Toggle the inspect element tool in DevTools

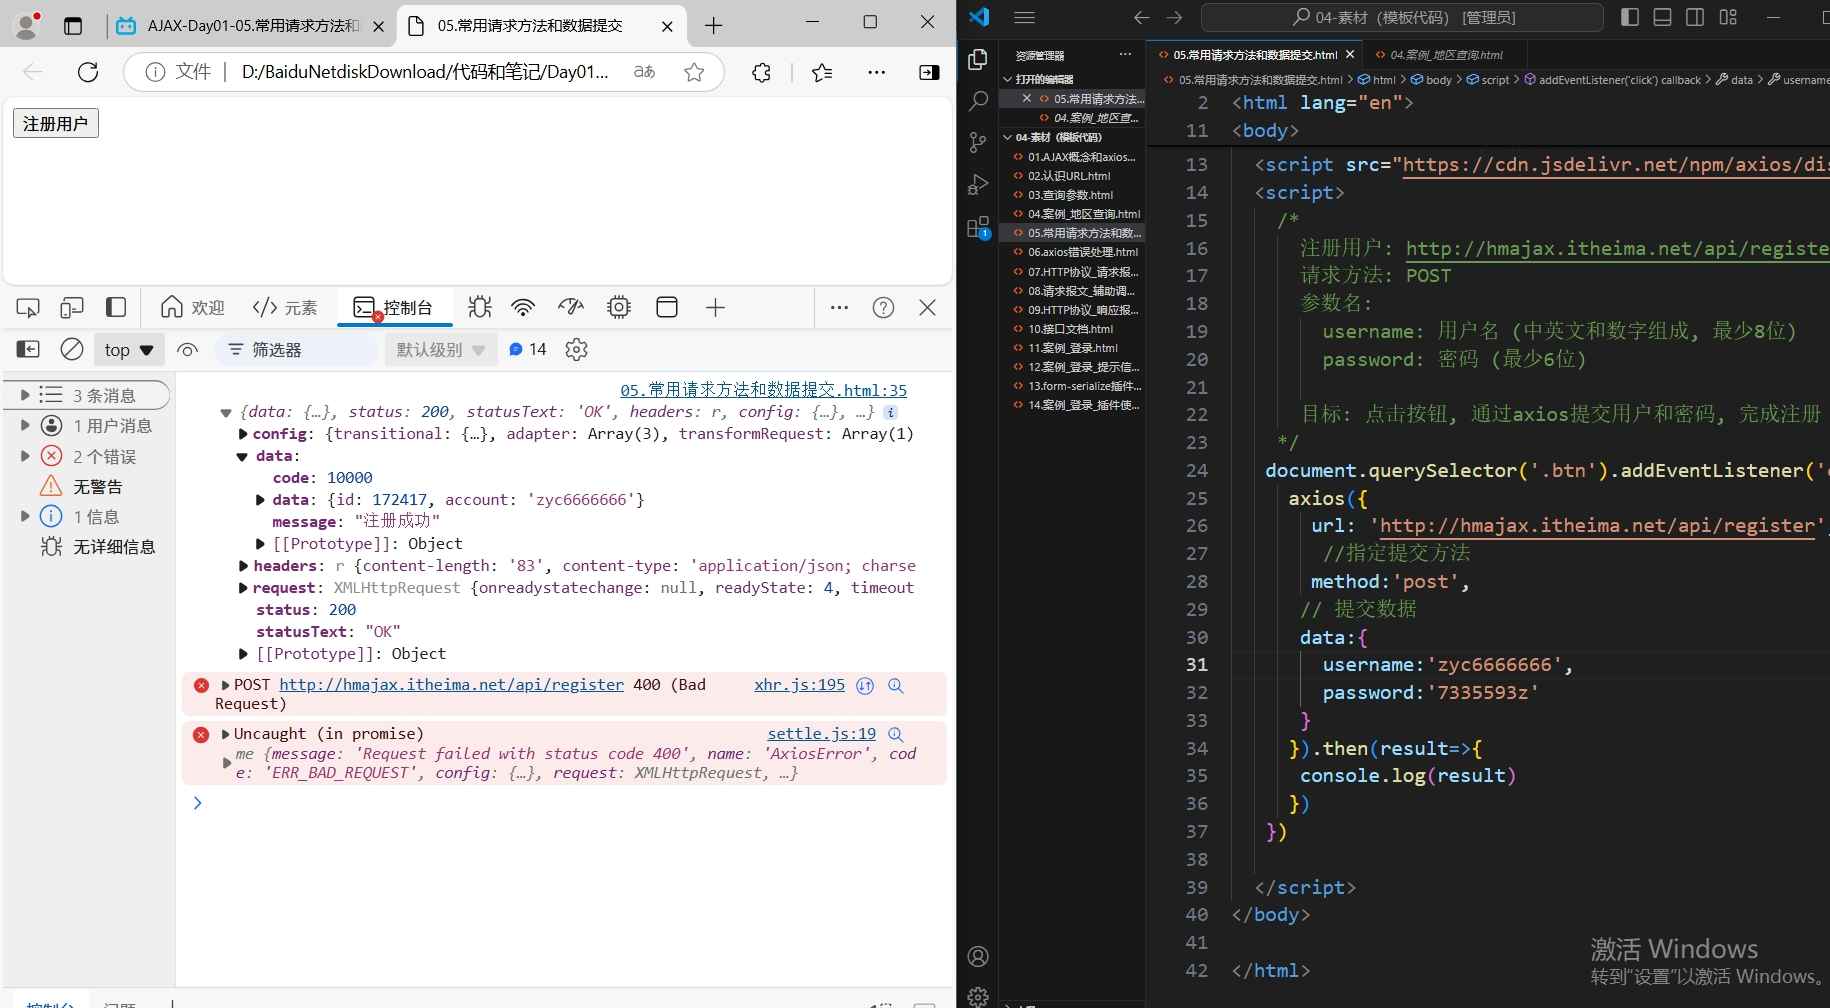tap(28, 308)
